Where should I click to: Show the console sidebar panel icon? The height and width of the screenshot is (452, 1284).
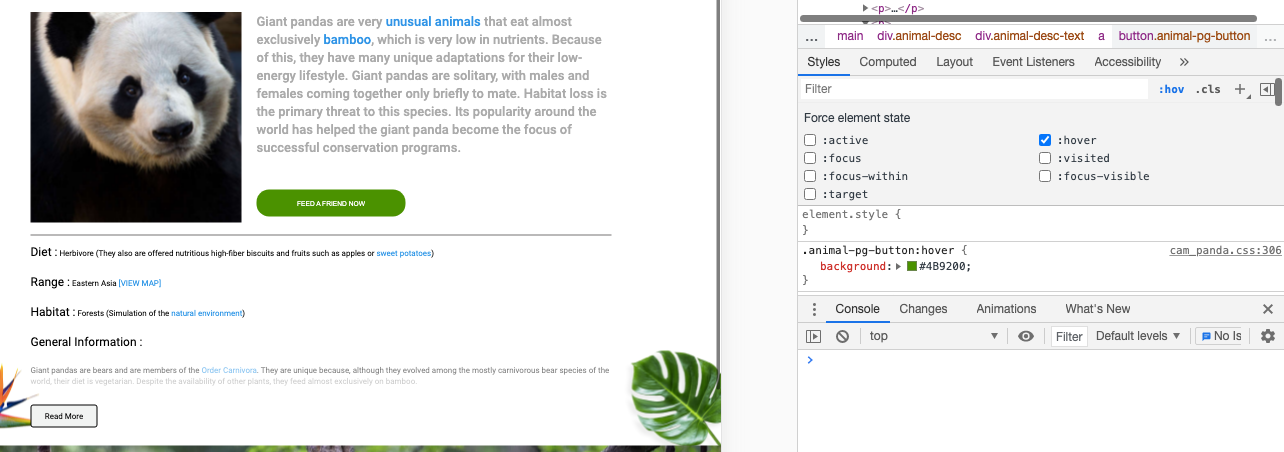click(x=814, y=336)
